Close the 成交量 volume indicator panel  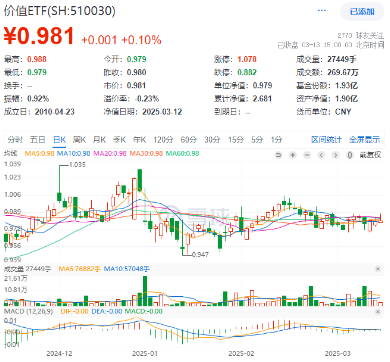pyautogui.click(x=378, y=269)
